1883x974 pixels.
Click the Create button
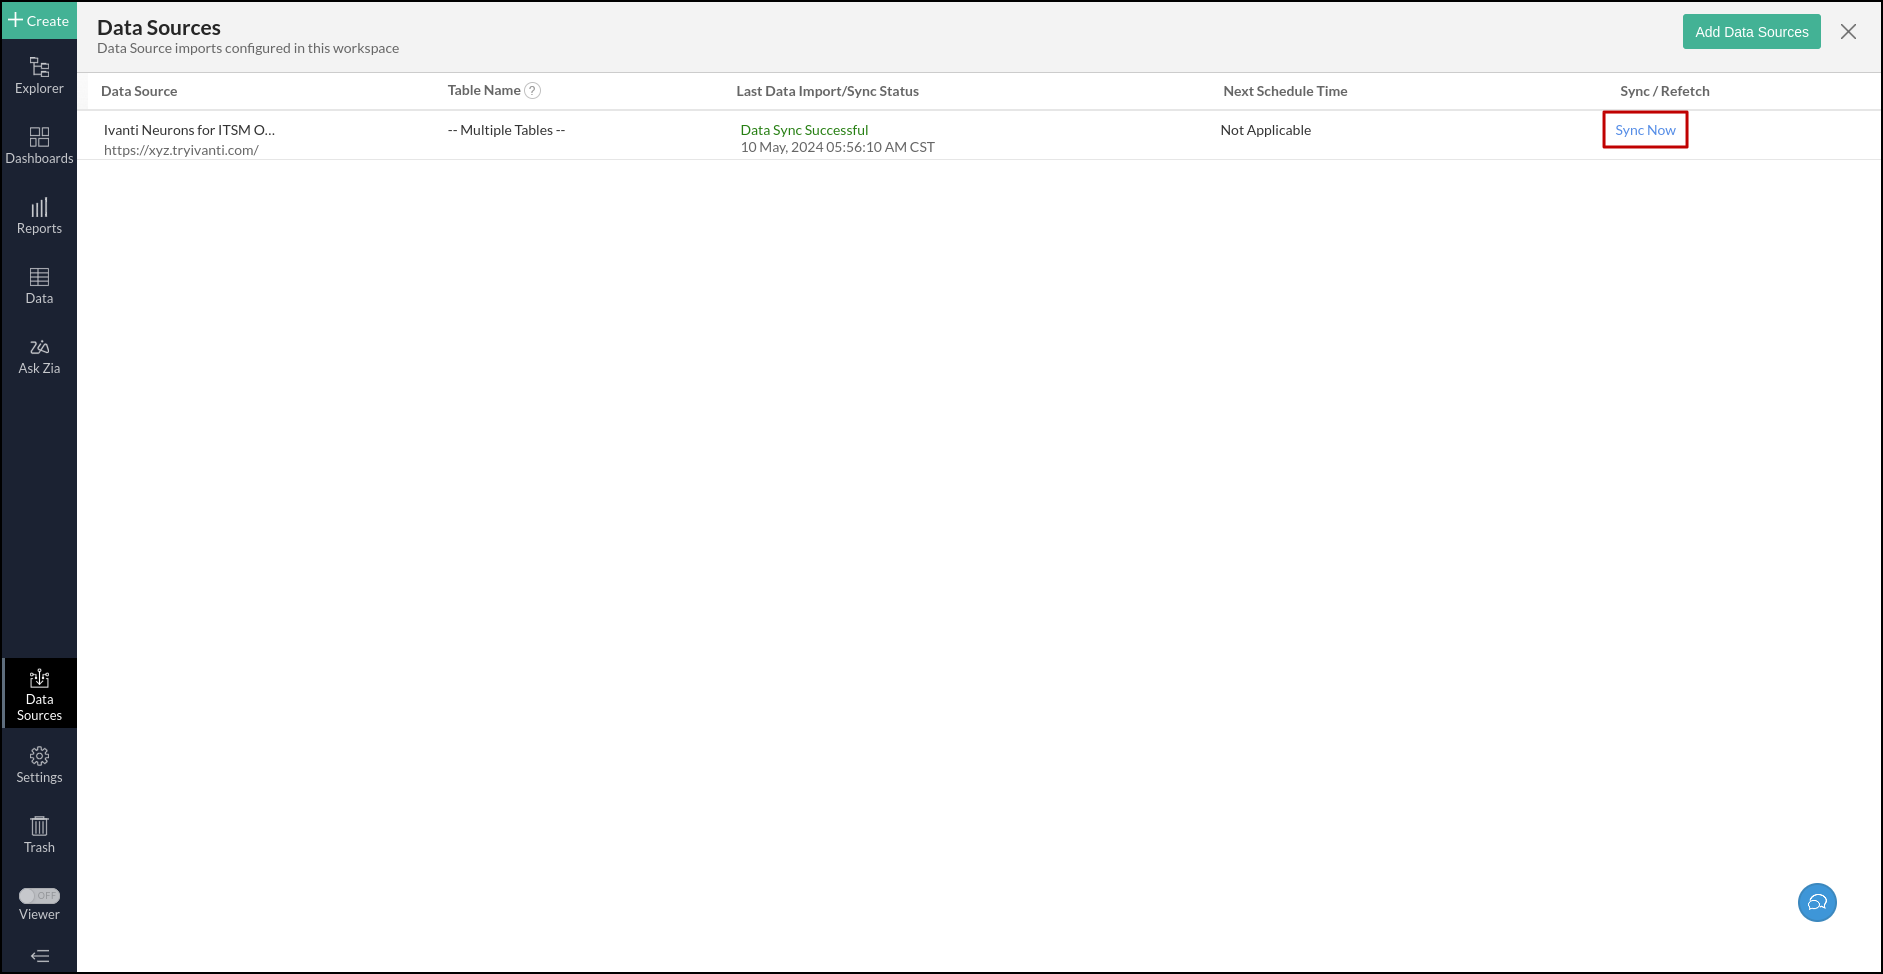(39, 20)
